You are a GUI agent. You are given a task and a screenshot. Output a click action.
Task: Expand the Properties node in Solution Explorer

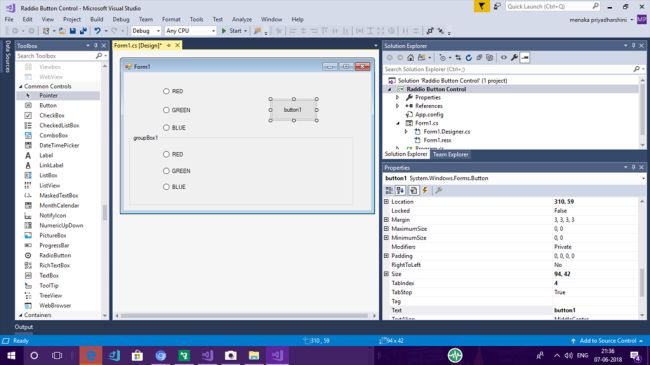point(398,97)
